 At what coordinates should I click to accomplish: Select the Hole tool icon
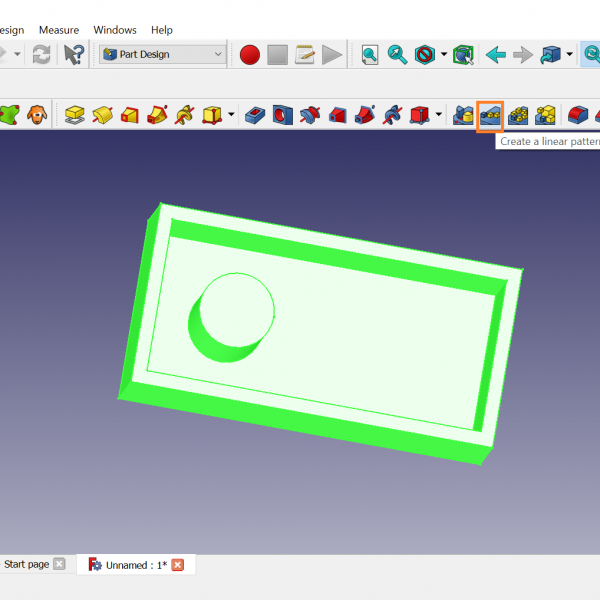pos(282,115)
